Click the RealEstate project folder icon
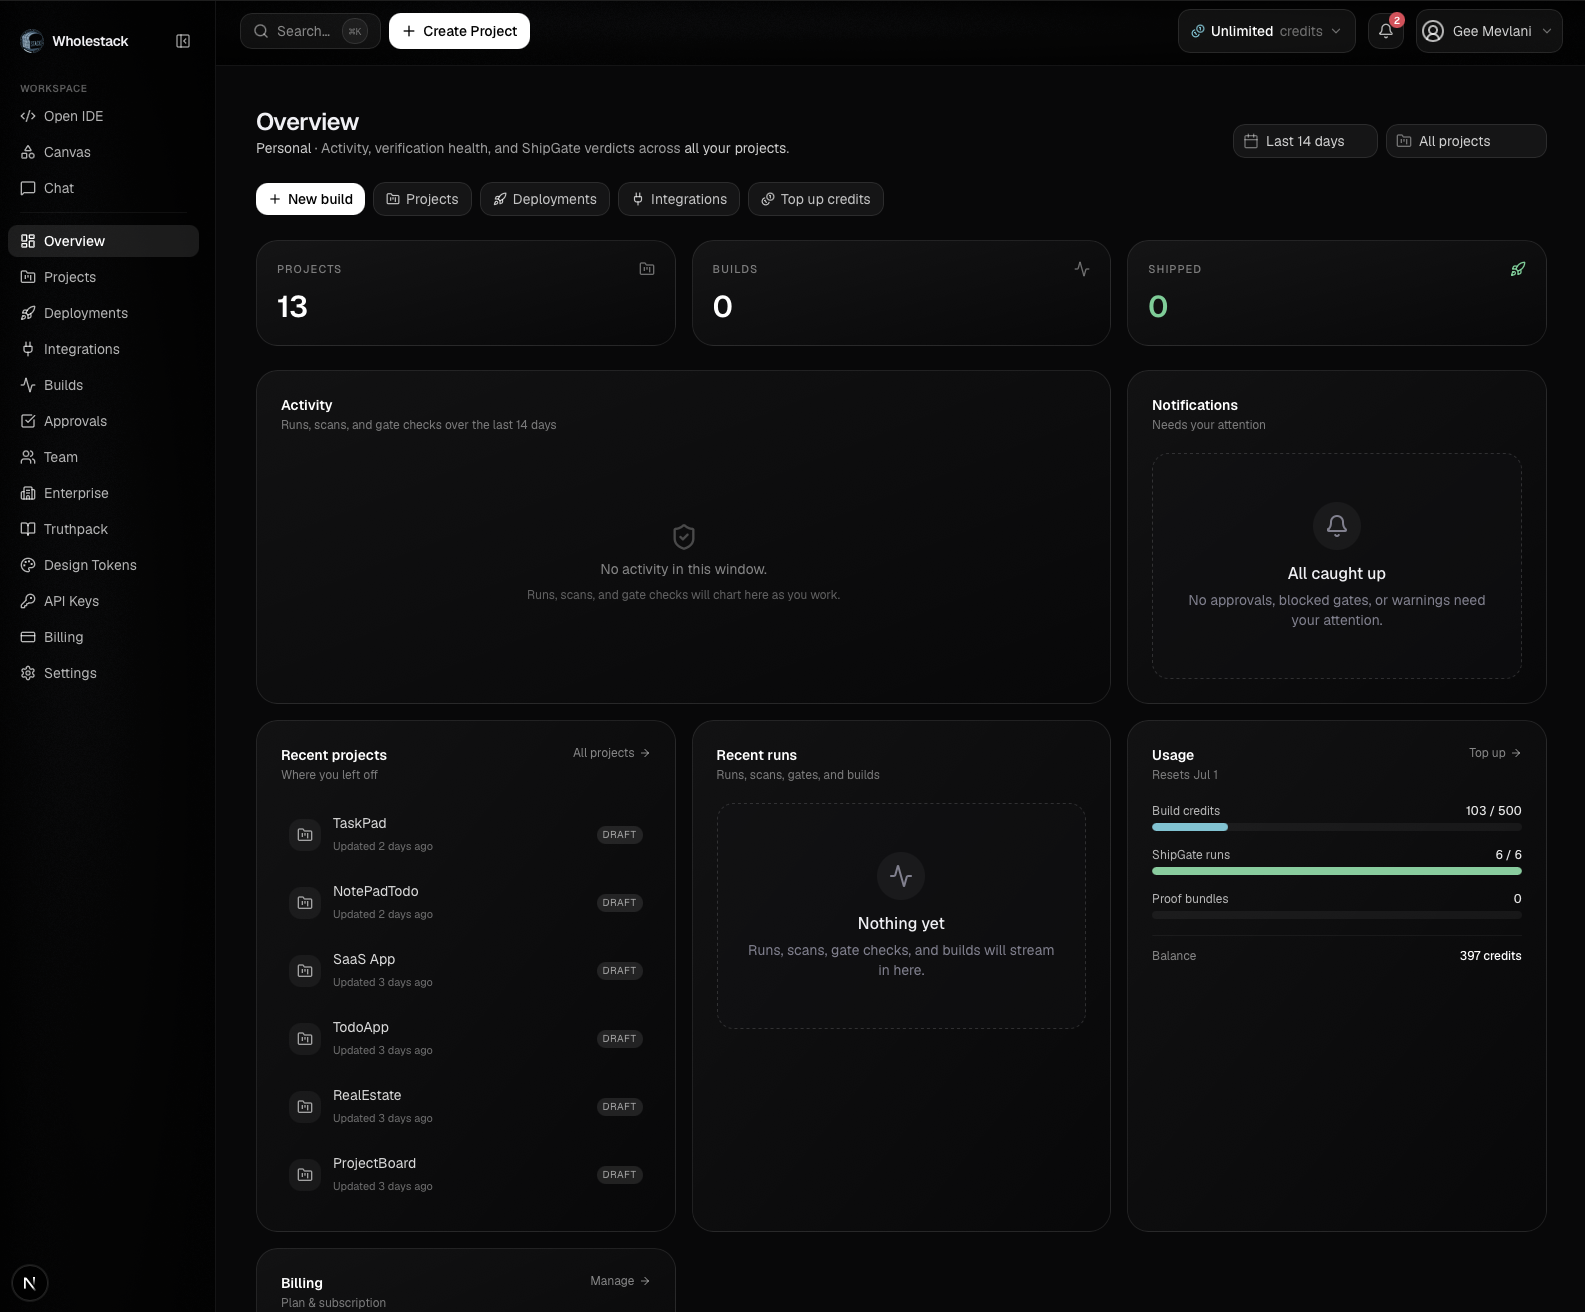 click(305, 1107)
